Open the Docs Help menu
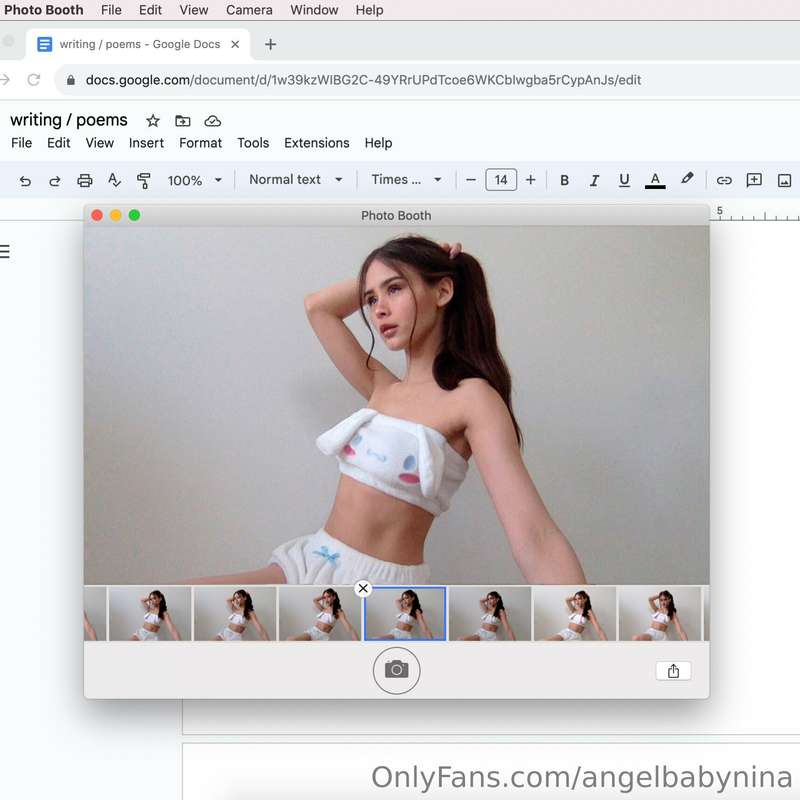 (378, 143)
